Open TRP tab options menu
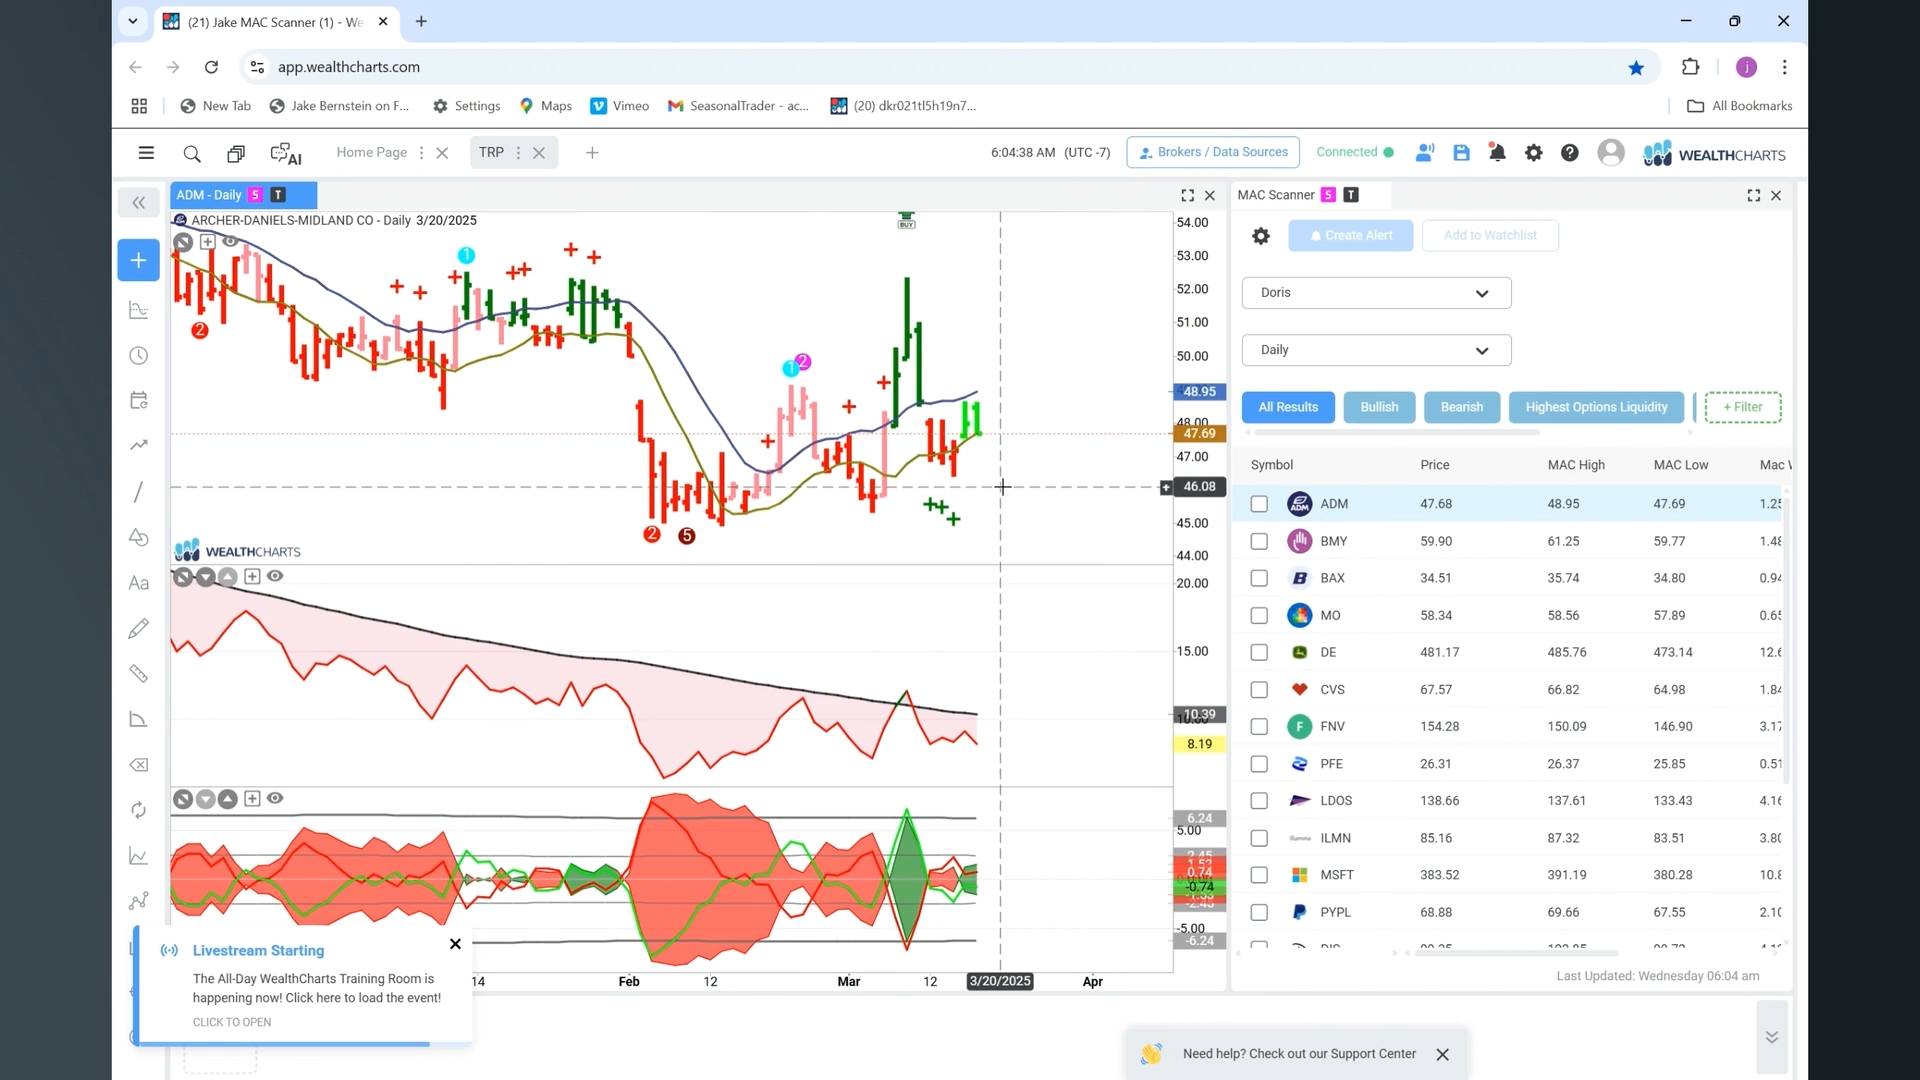The height and width of the screenshot is (1080, 1920). 518,153
